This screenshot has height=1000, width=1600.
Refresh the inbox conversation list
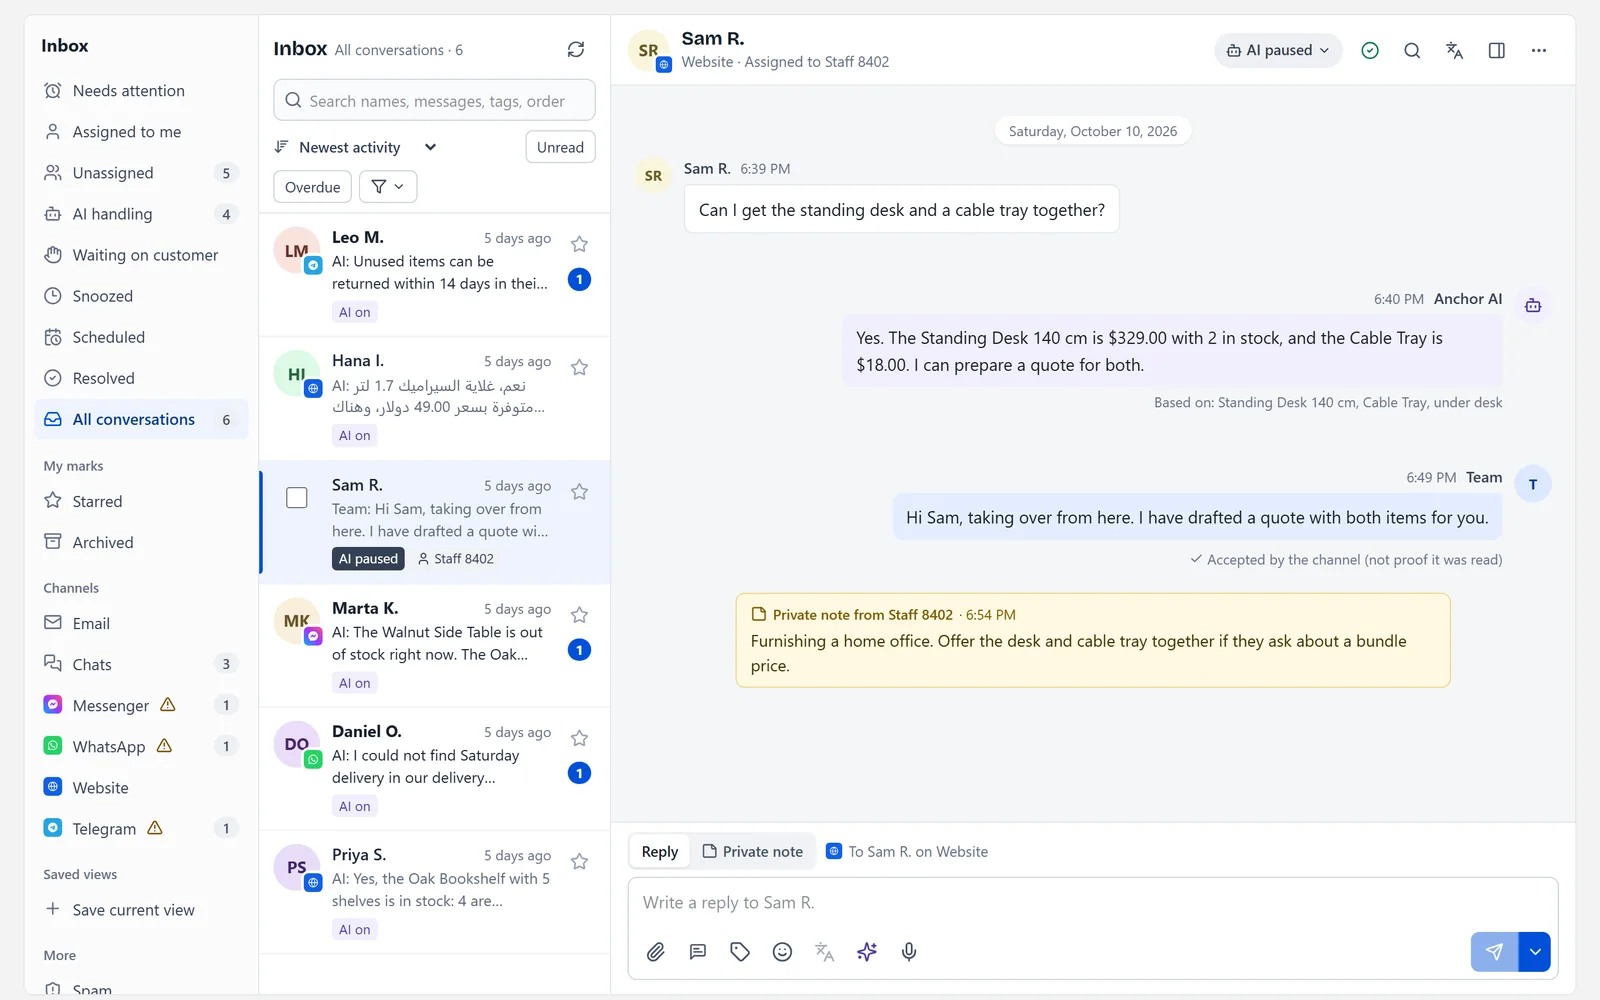click(576, 49)
